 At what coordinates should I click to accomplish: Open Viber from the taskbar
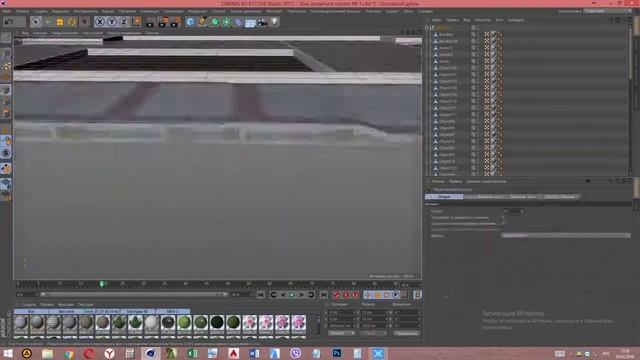(296, 353)
